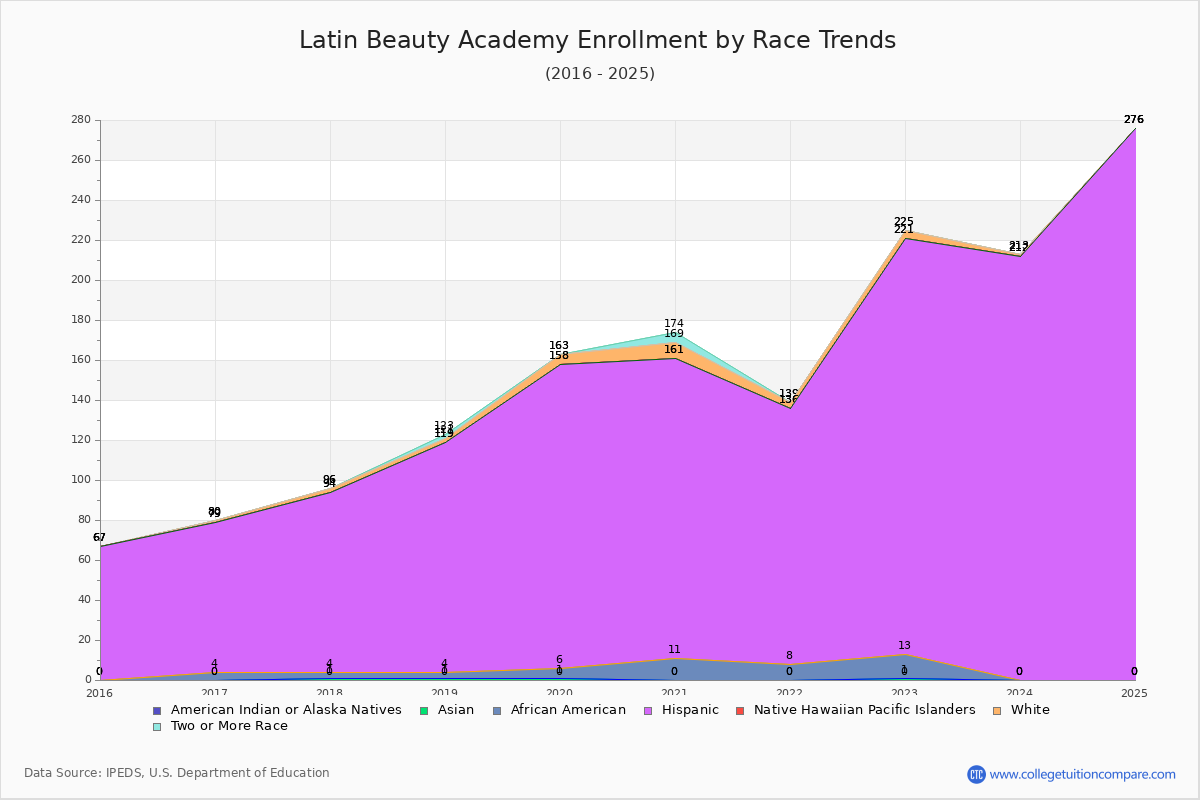Click the 280 y-axis label
Screen dimensions: 1200x800
[x=81, y=120]
